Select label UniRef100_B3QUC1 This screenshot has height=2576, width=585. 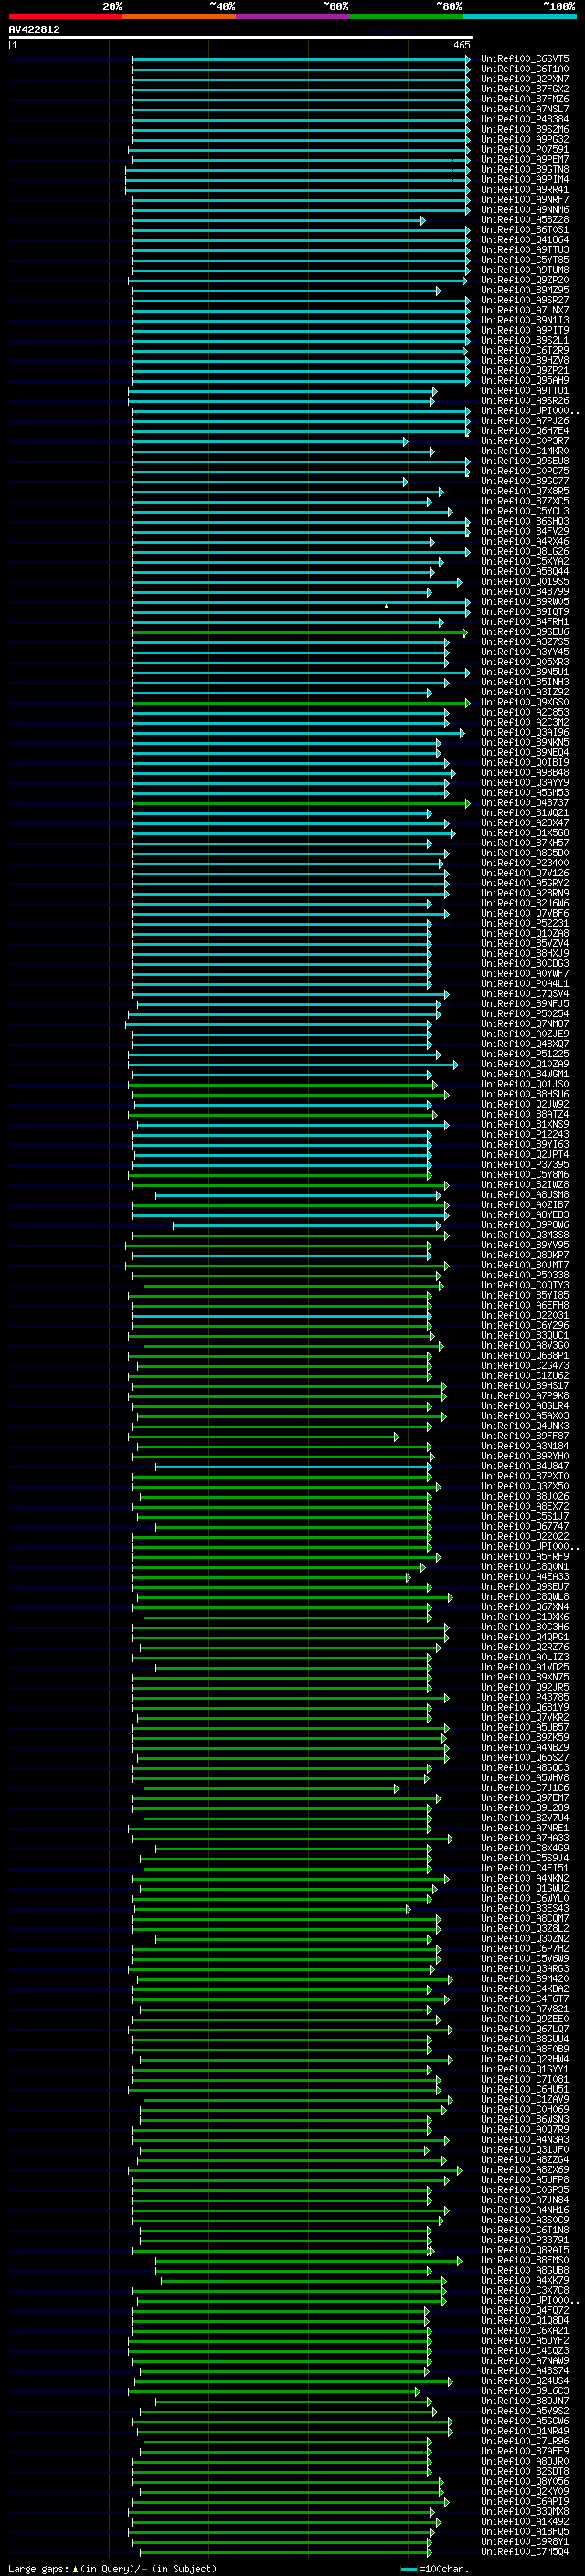[525, 1336]
